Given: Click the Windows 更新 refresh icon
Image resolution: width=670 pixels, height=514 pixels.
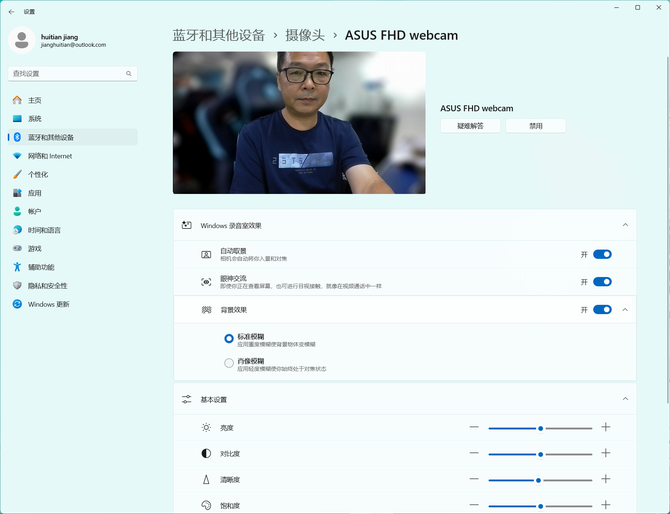Looking at the screenshot, I should 17,304.
